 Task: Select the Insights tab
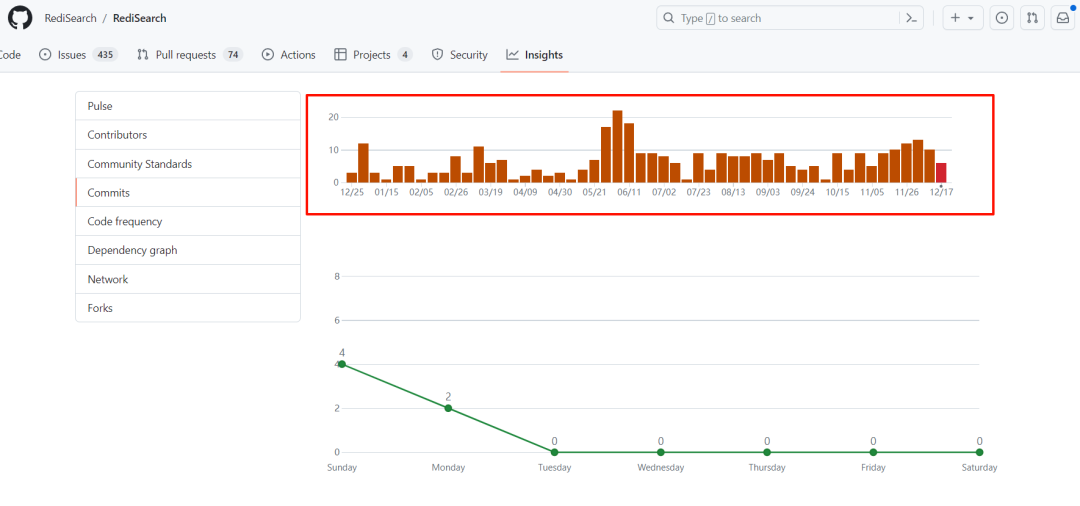[534, 55]
